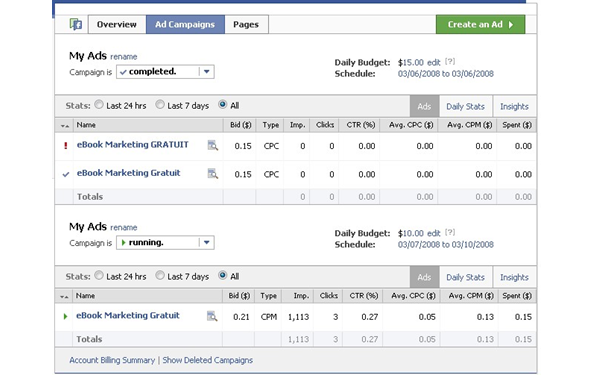Image resolution: width=600 pixels, height=375 pixels.
Task: Click the 0.21 bid value
Action: click(241, 317)
